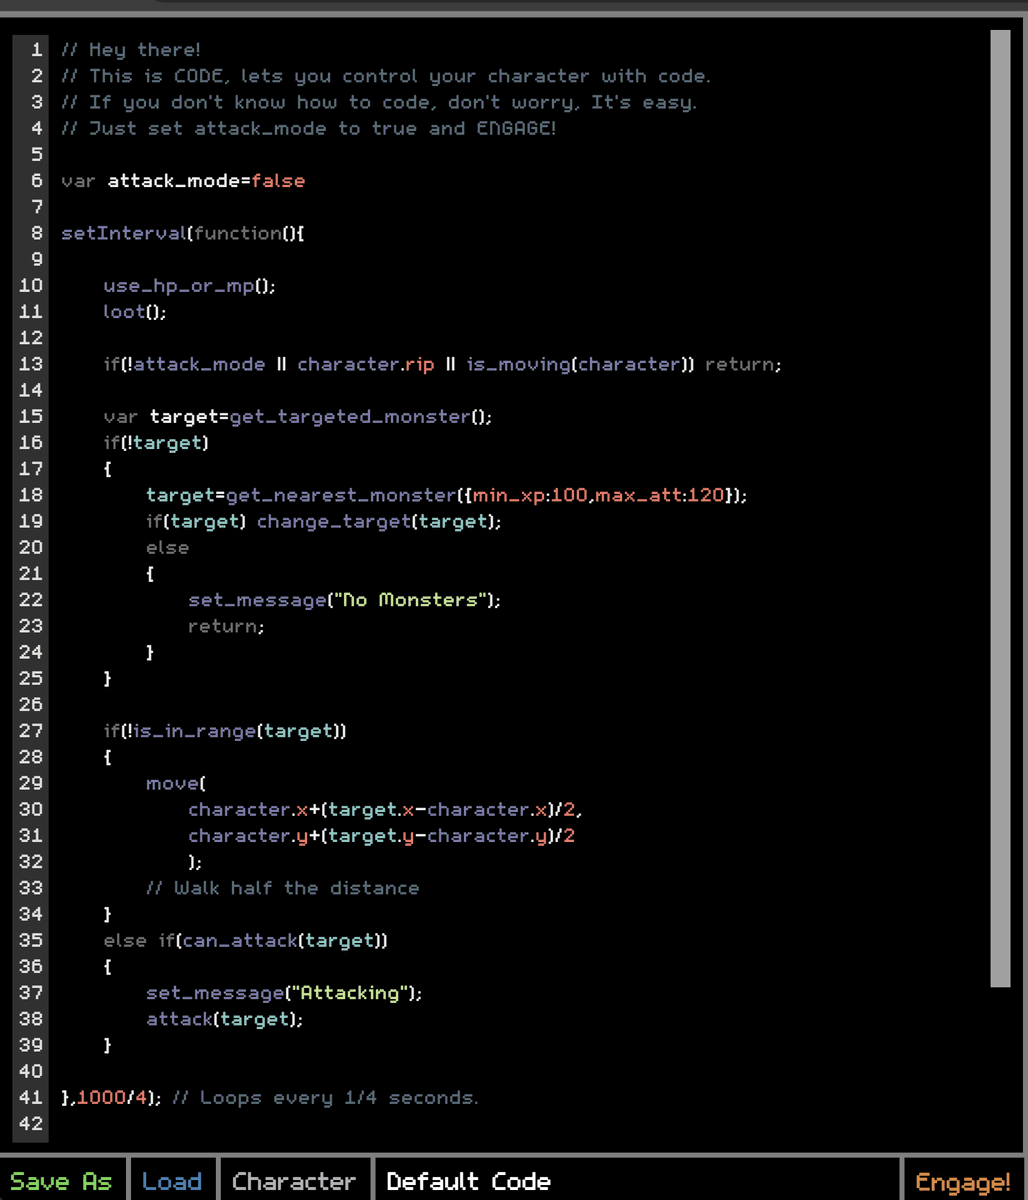
Task: Open the Load code button
Action: coord(172,1180)
